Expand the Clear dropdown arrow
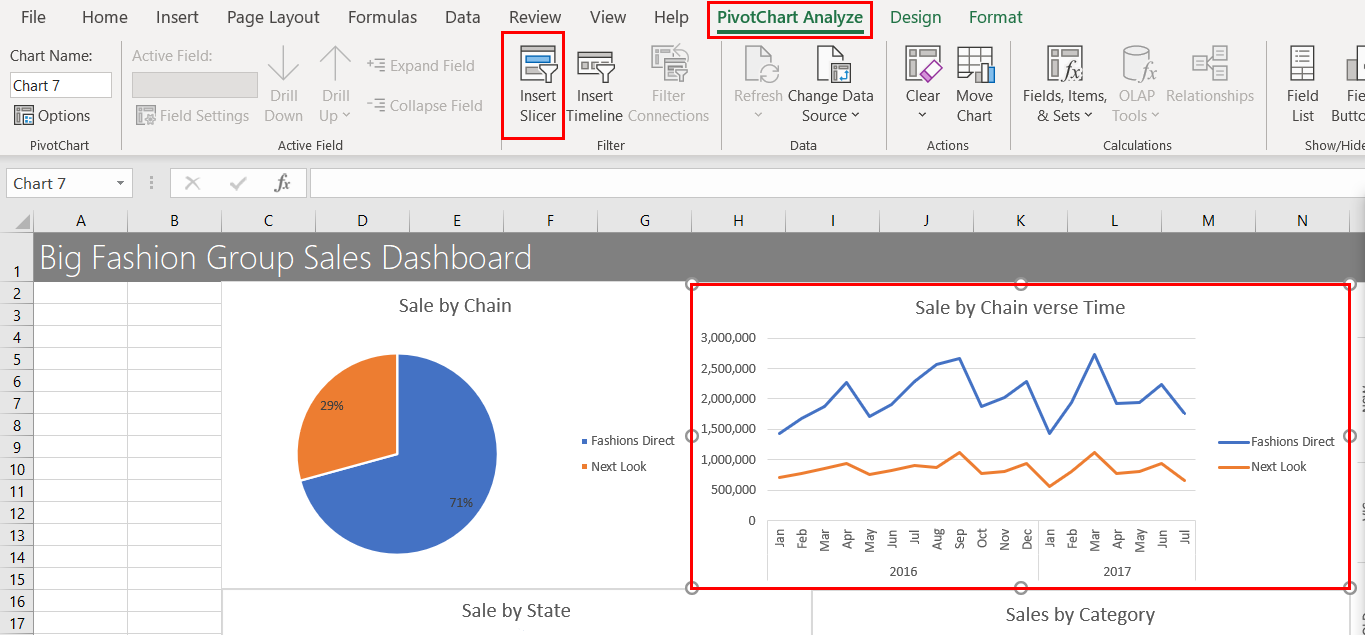The width and height of the screenshot is (1365, 635). [923, 116]
